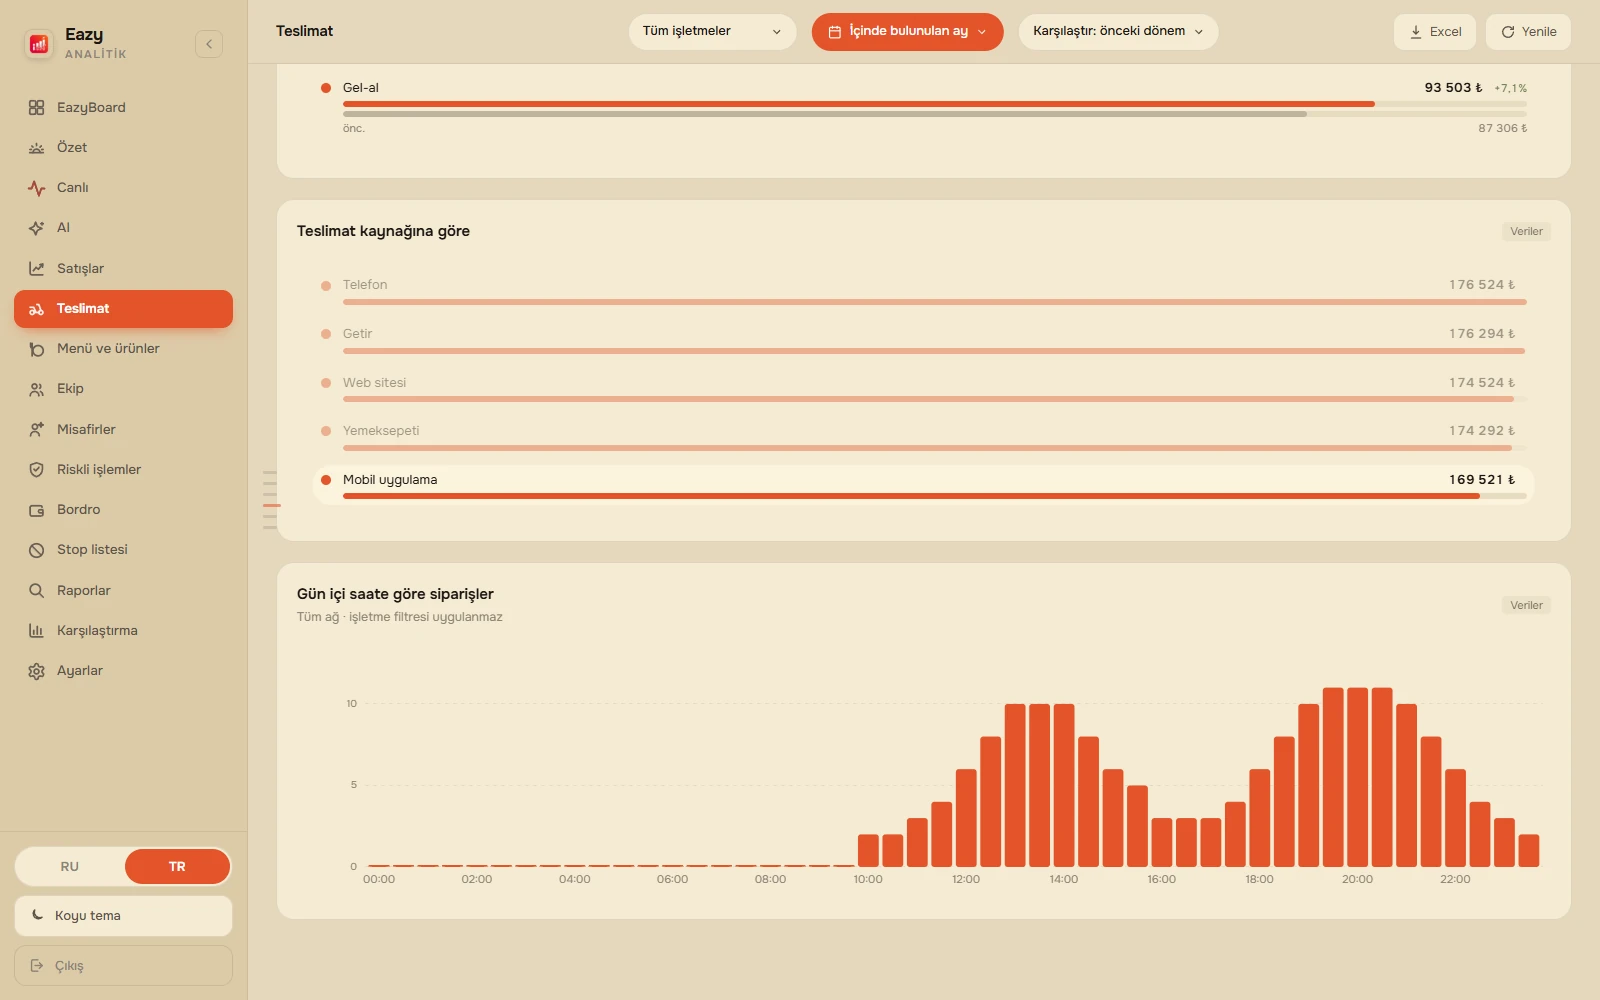Click the 169 521 ₺ value
The height and width of the screenshot is (1000, 1600).
pos(1482,480)
